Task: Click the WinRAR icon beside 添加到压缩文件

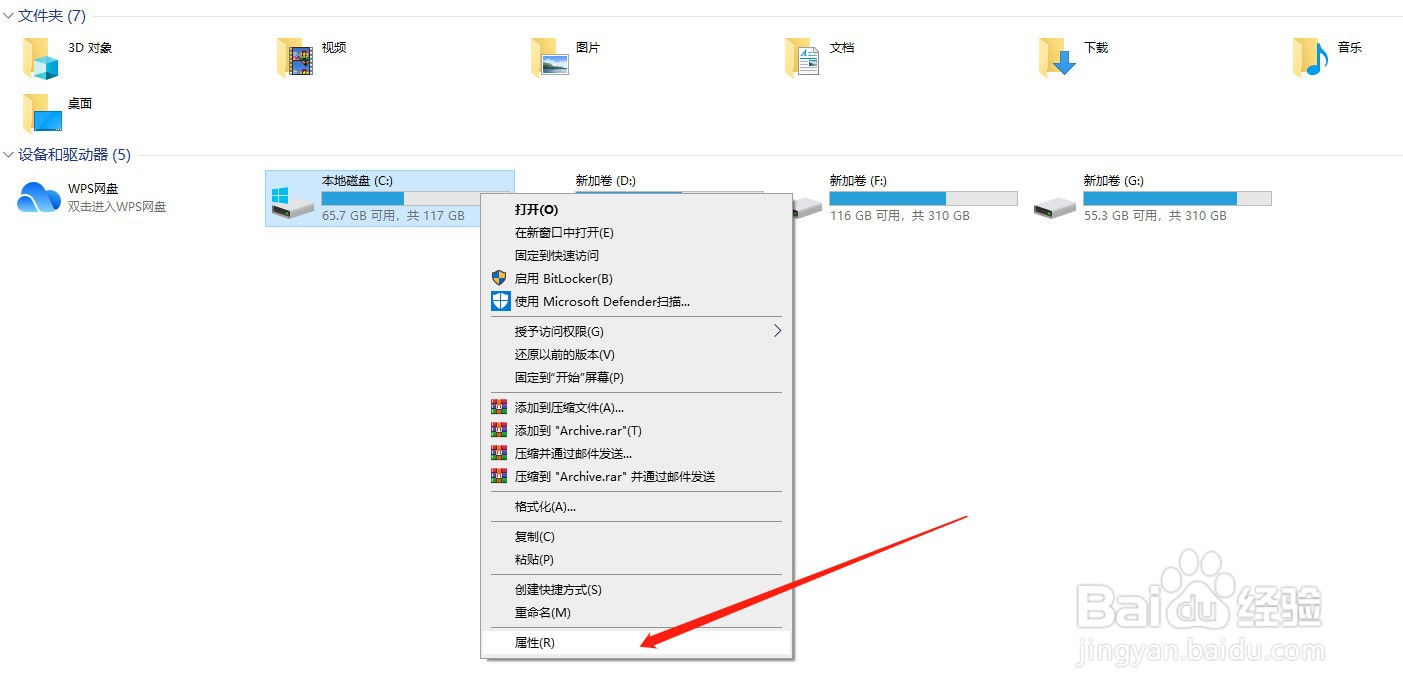Action: point(499,406)
